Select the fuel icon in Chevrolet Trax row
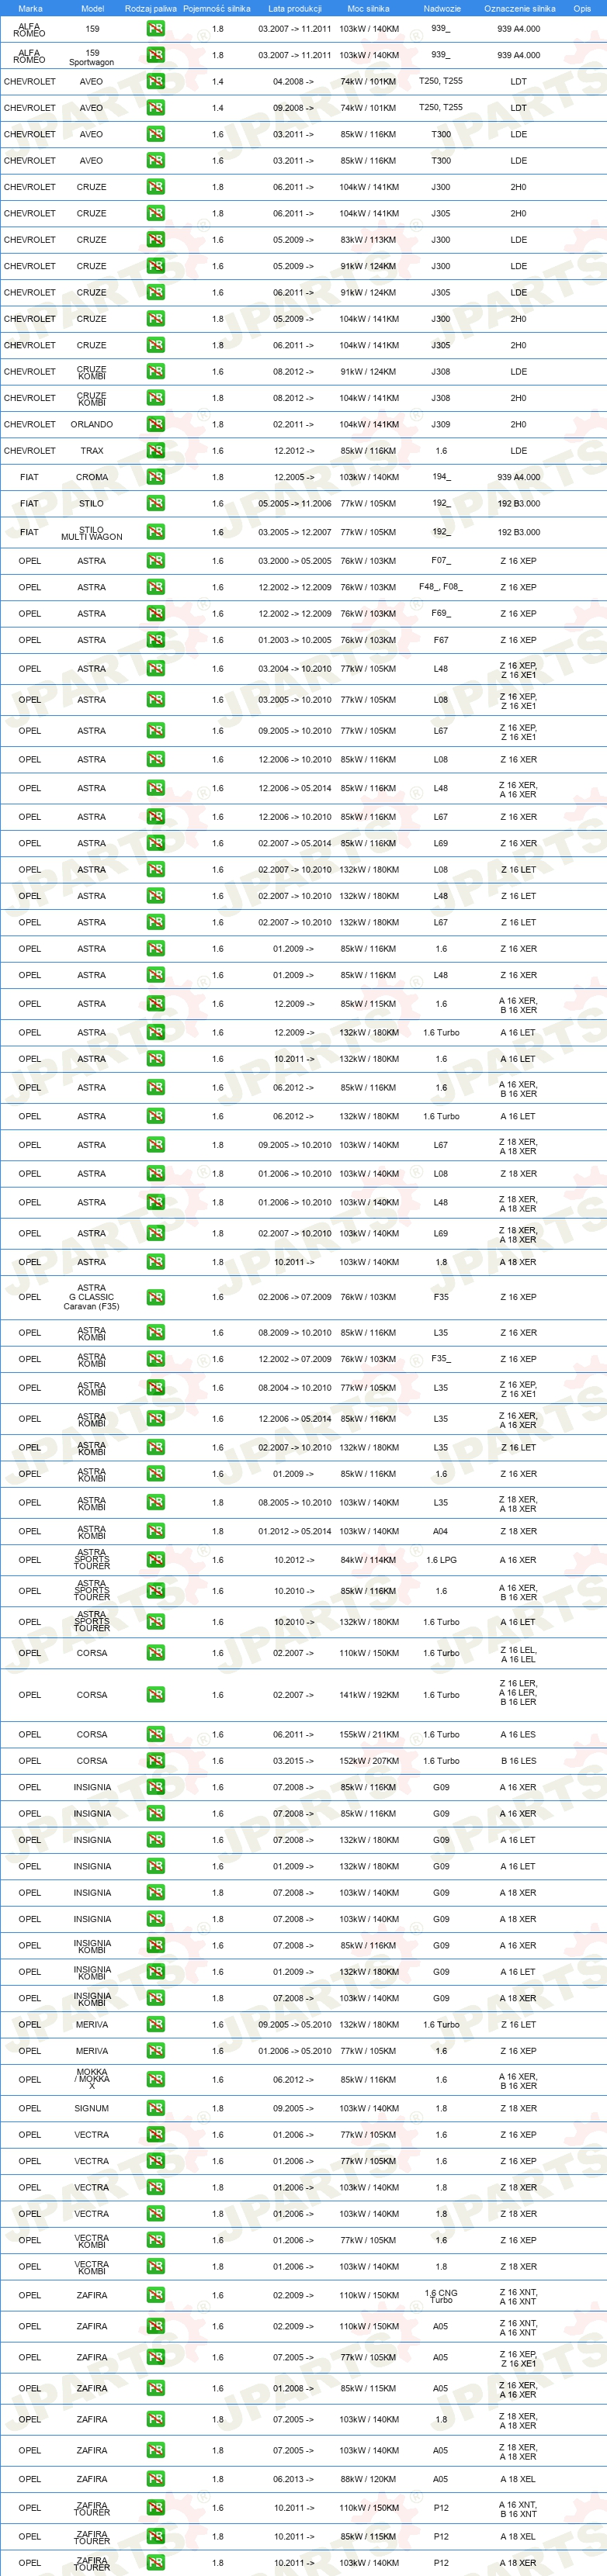 click(155, 450)
